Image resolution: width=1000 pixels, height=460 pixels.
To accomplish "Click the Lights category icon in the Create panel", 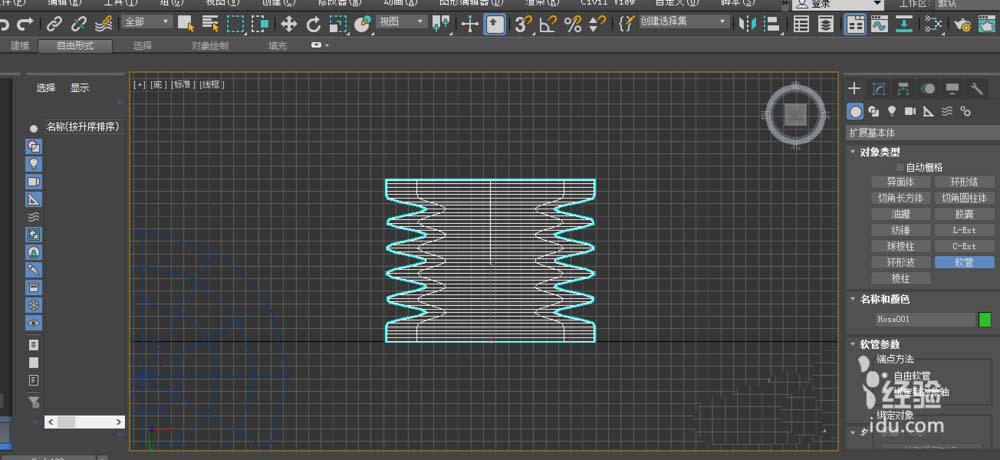I will click(891, 111).
